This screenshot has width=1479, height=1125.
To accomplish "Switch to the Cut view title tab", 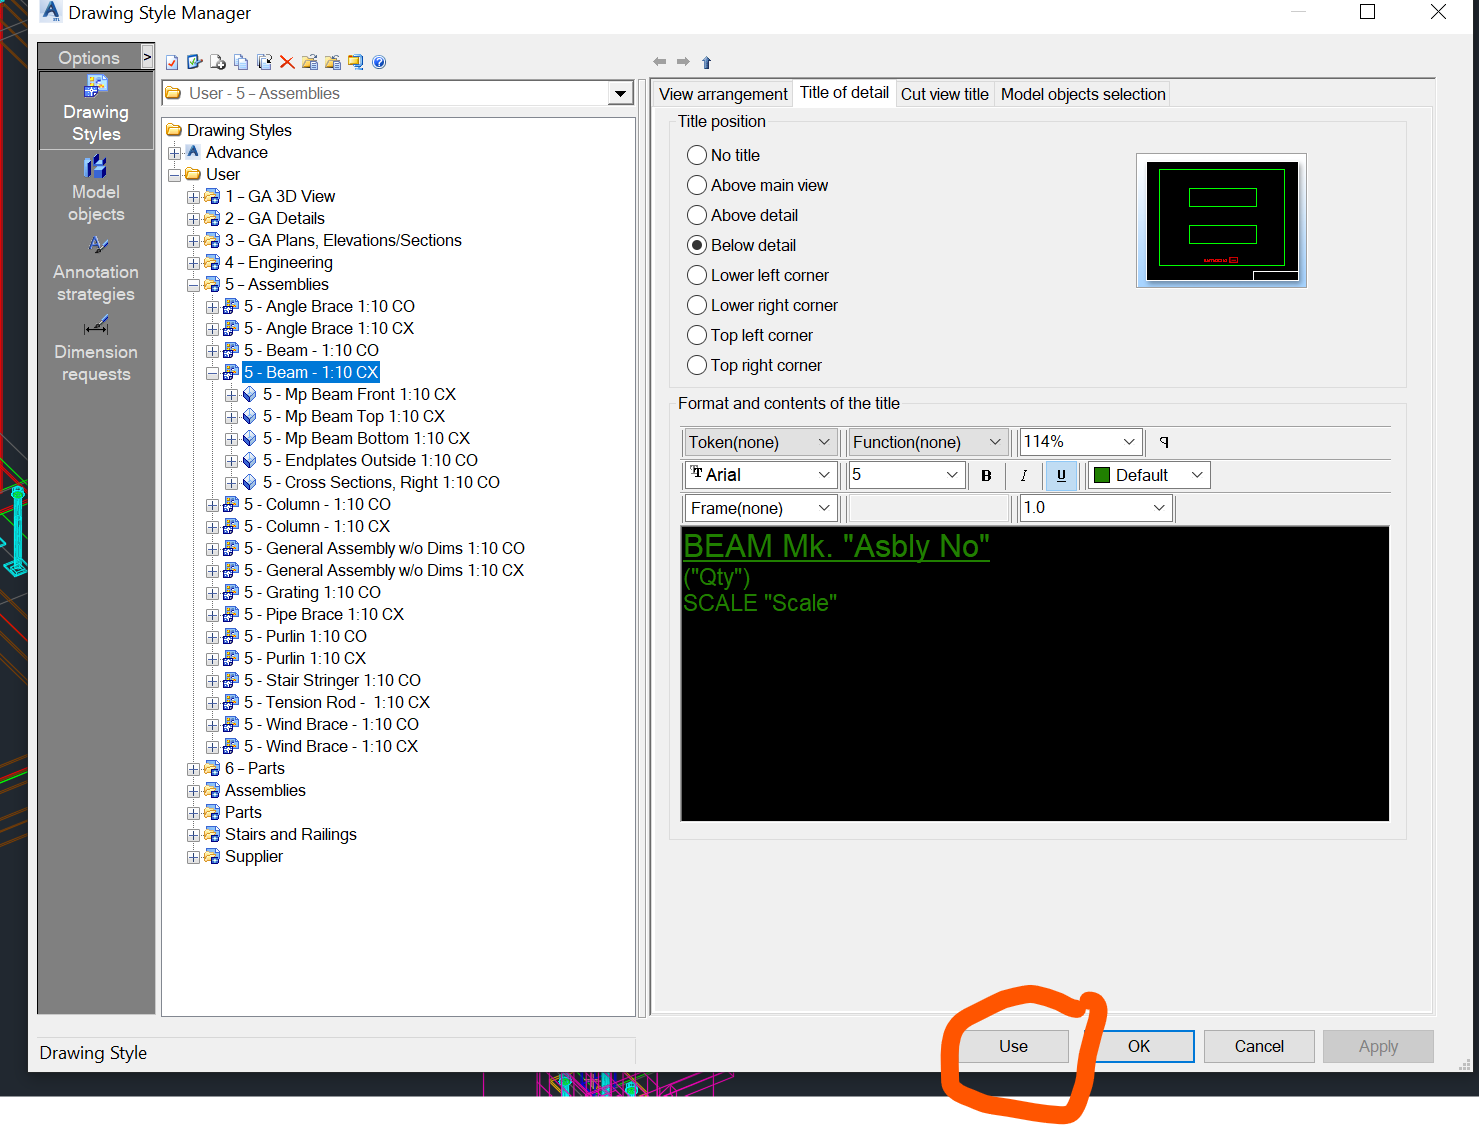I will click(x=944, y=93).
